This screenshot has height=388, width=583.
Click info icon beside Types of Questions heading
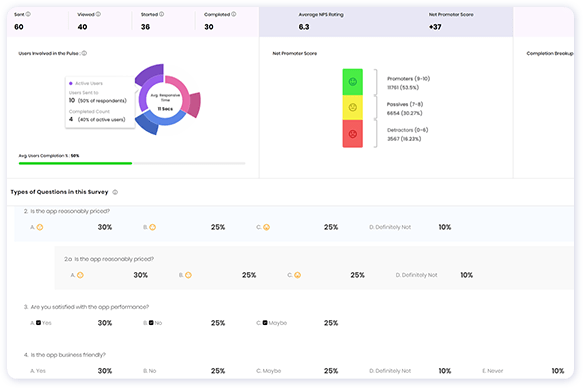click(115, 192)
